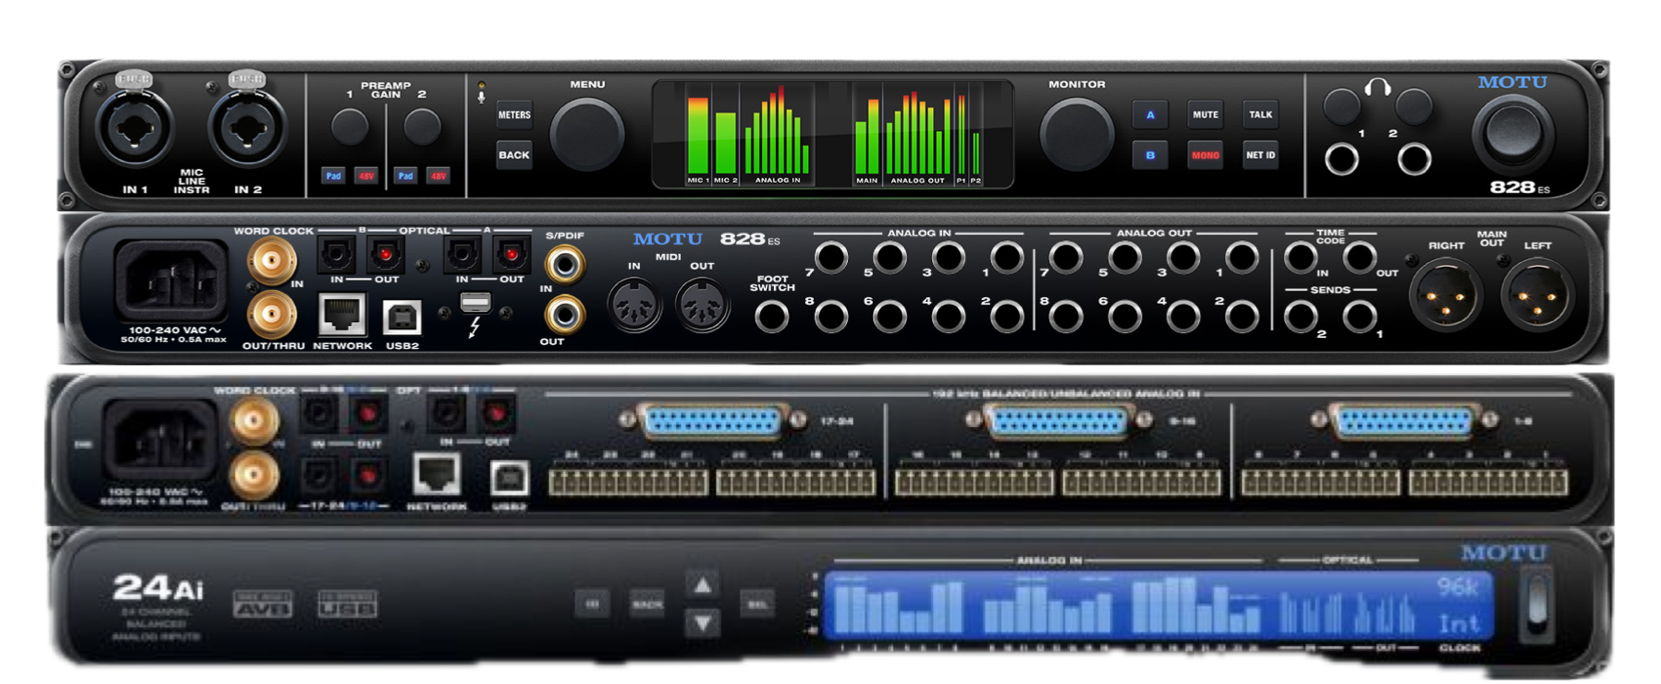Select monitor B button
The height and width of the screenshot is (684, 1661).
pos(1150,155)
